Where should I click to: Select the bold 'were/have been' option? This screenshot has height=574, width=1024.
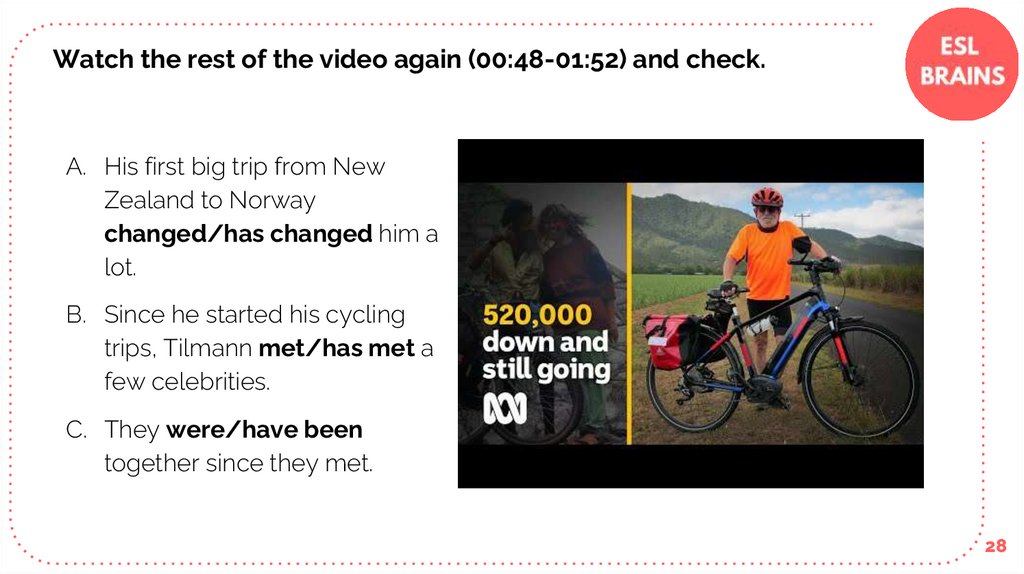click(264, 430)
